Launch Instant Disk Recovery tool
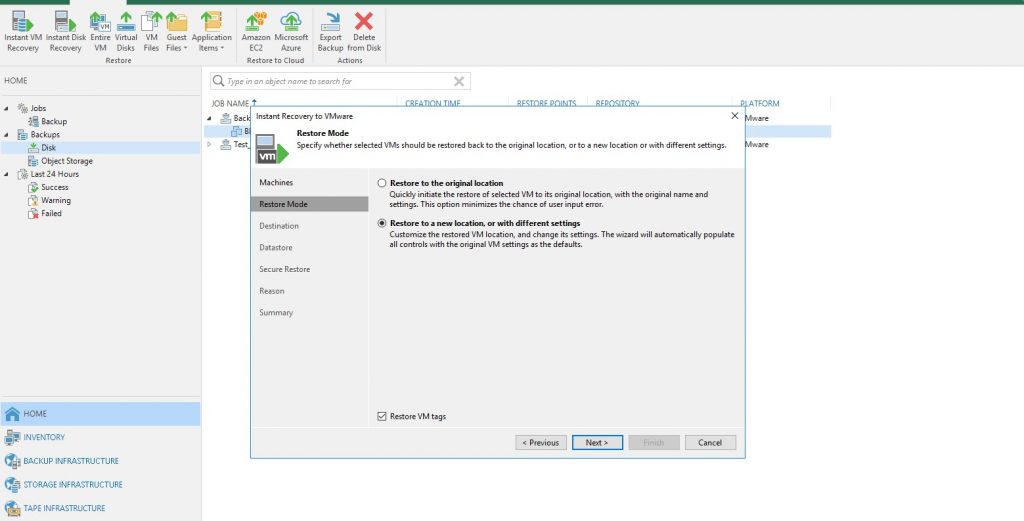 [x=65, y=31]
